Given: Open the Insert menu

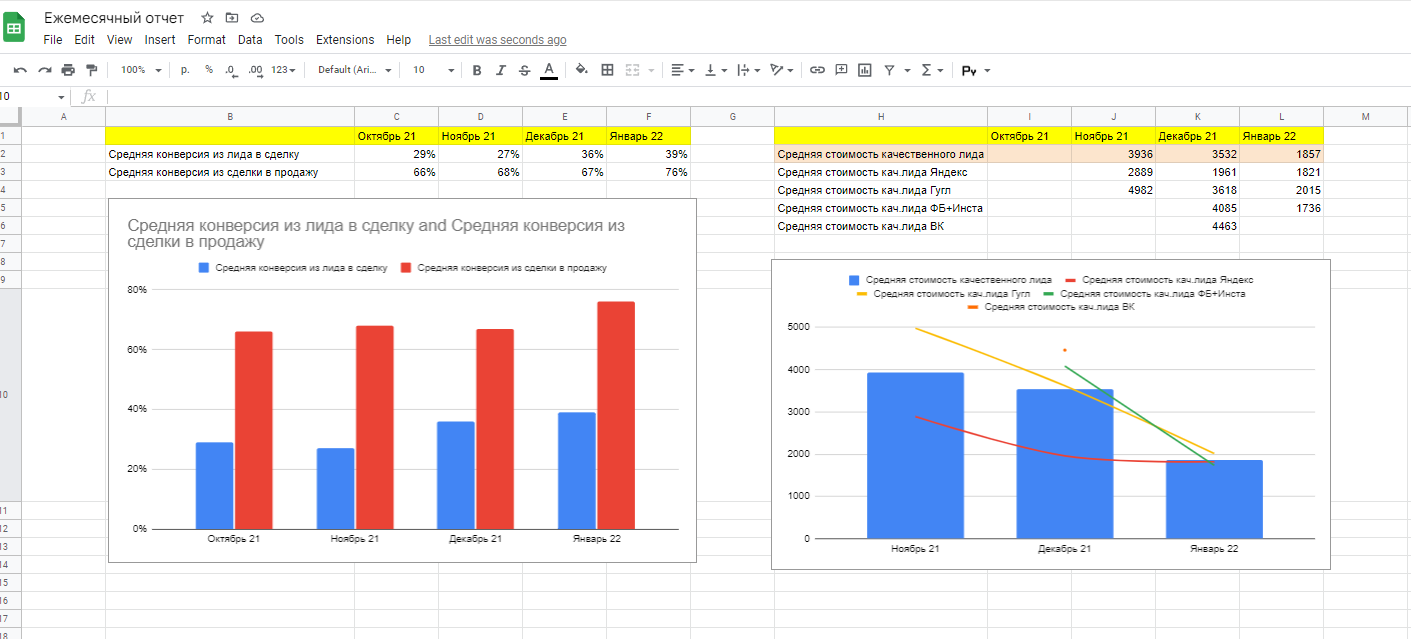Looking at the screenshot, I should [160, 40].
